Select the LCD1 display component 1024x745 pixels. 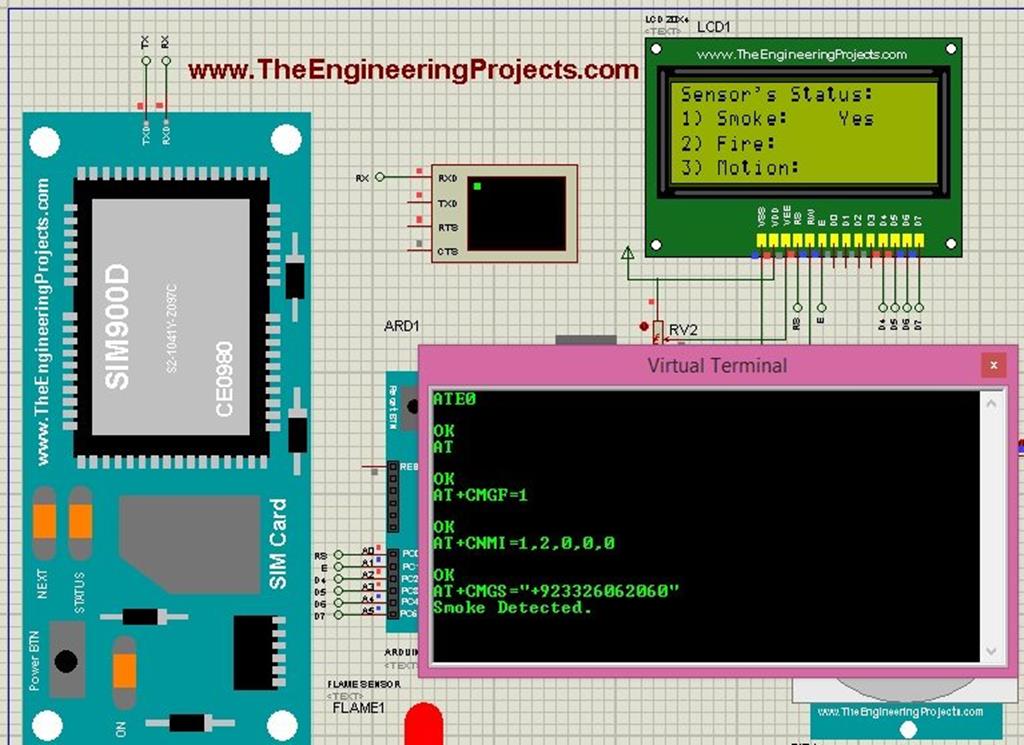coord(800,140)
